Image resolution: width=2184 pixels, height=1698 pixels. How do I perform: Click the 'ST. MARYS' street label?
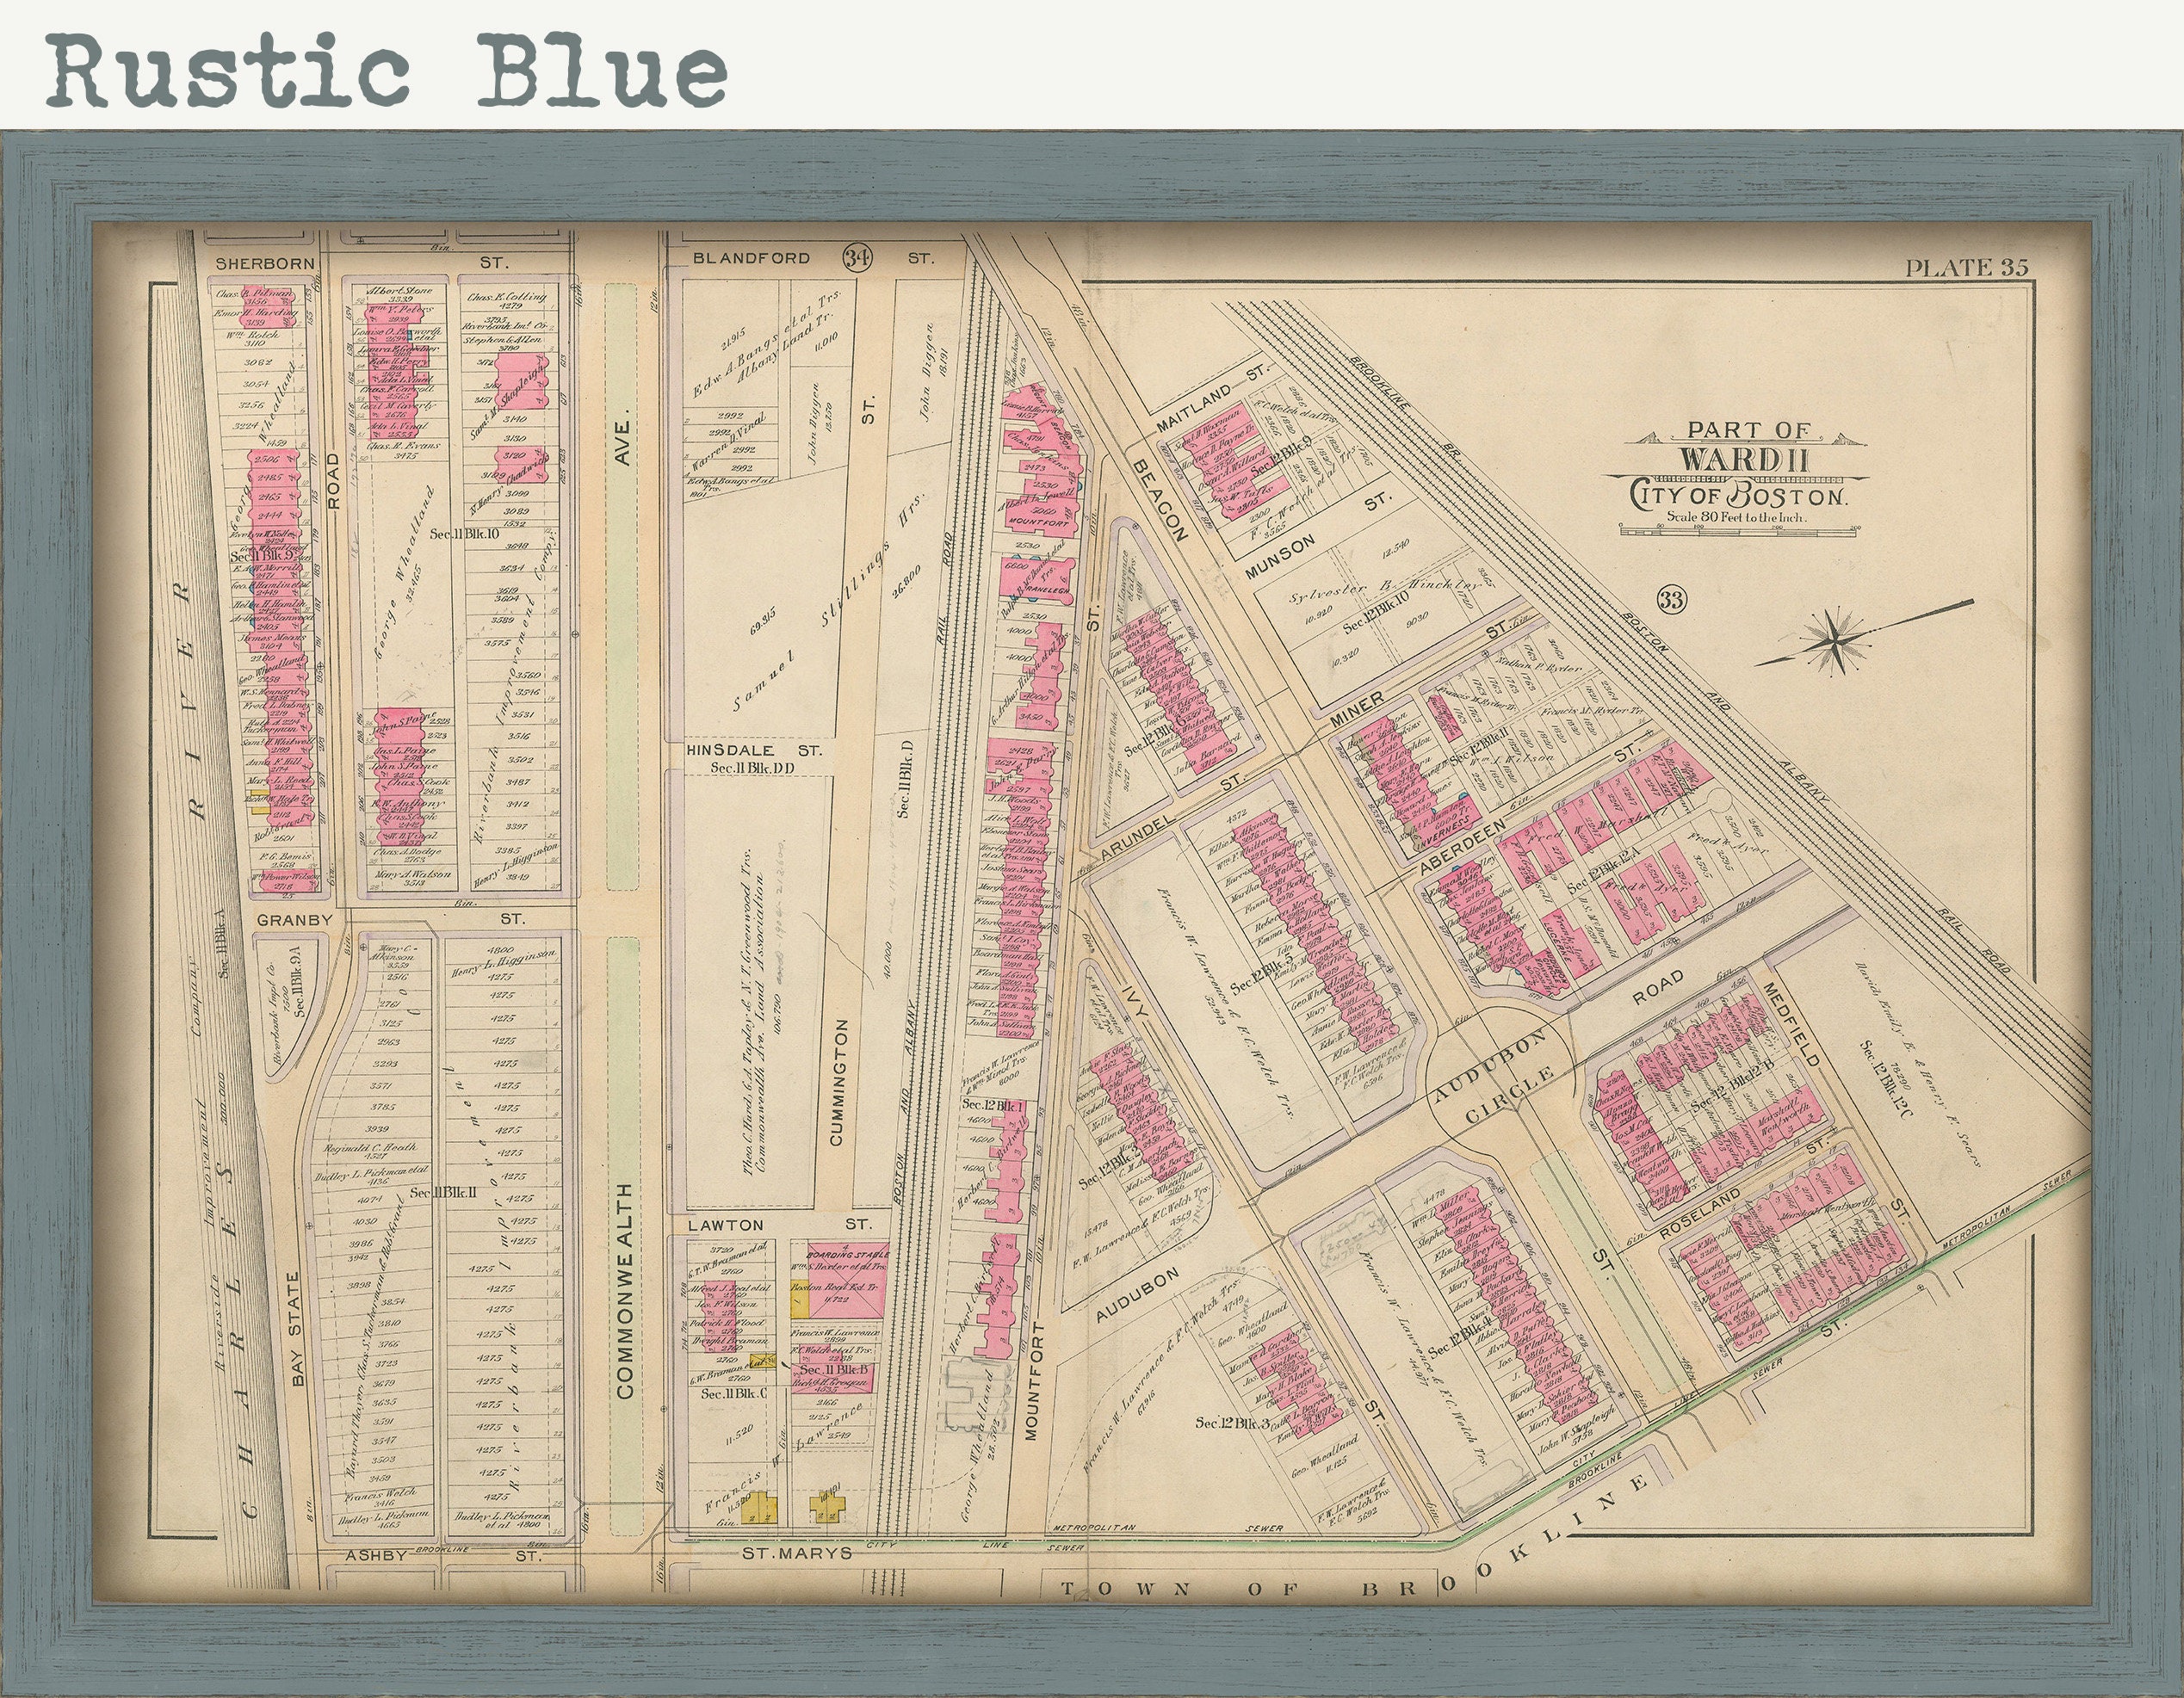pos(797,1553)
